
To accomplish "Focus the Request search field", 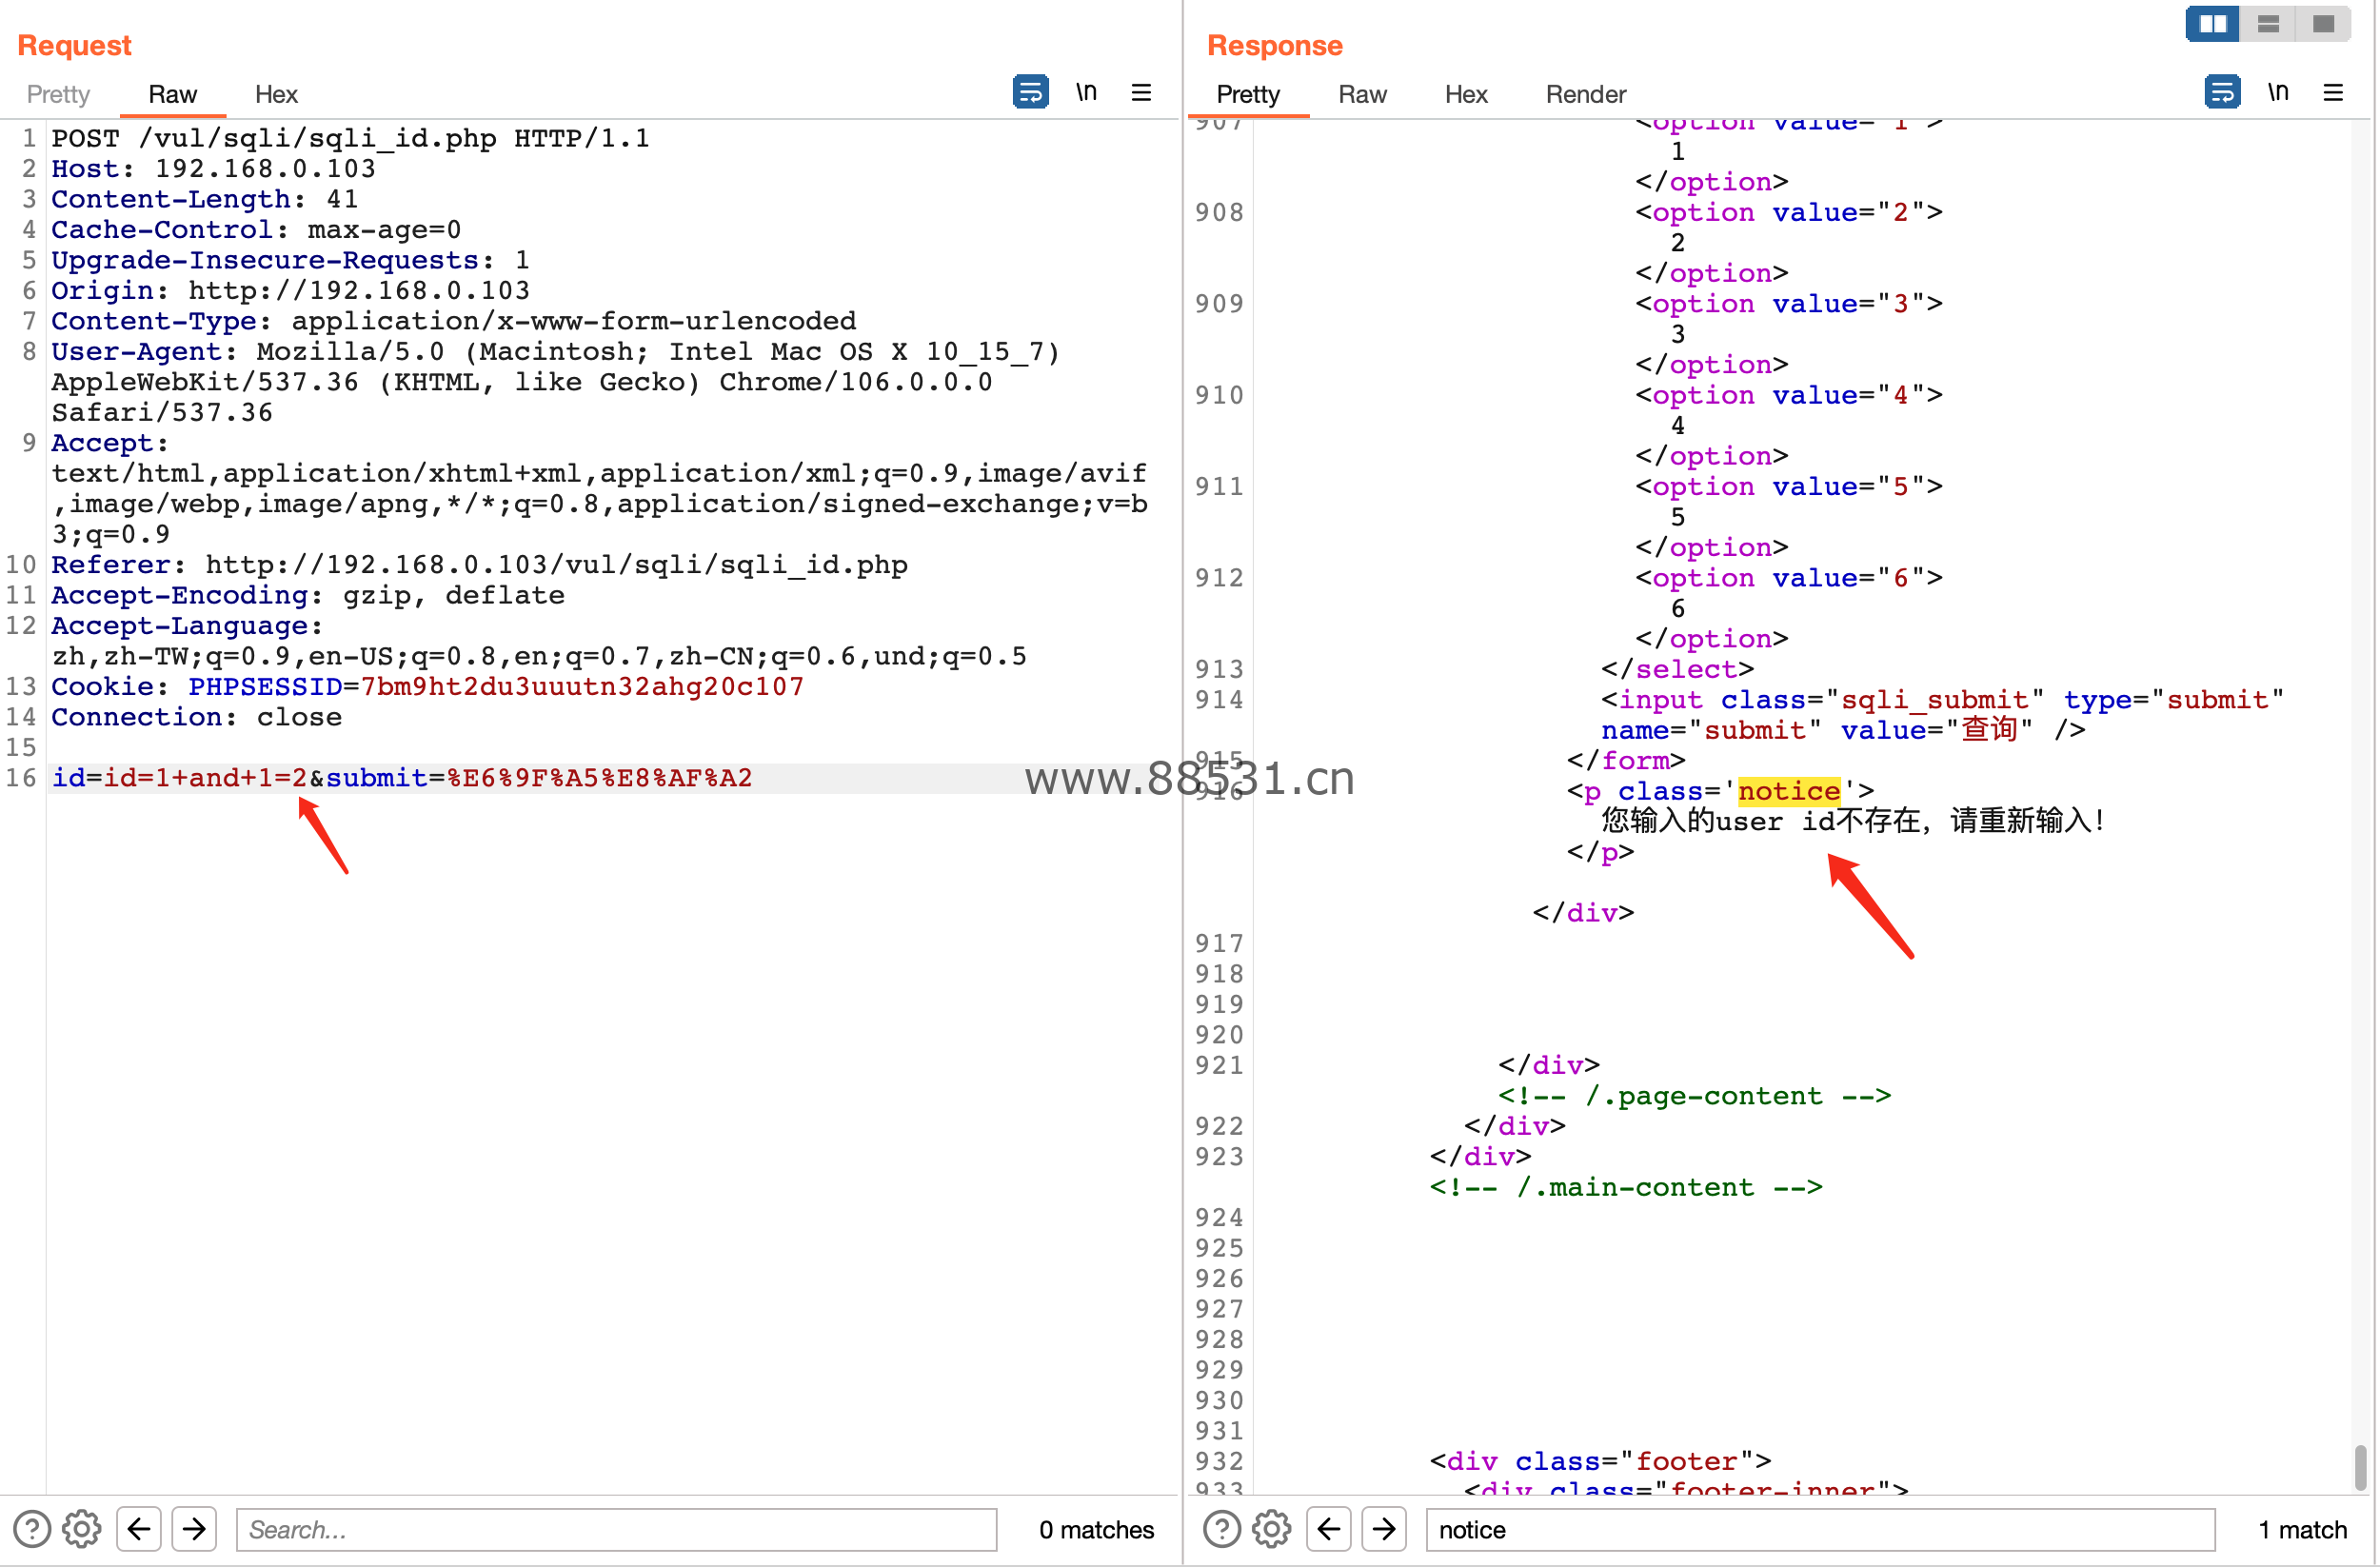I will [x=616, y=1529].
